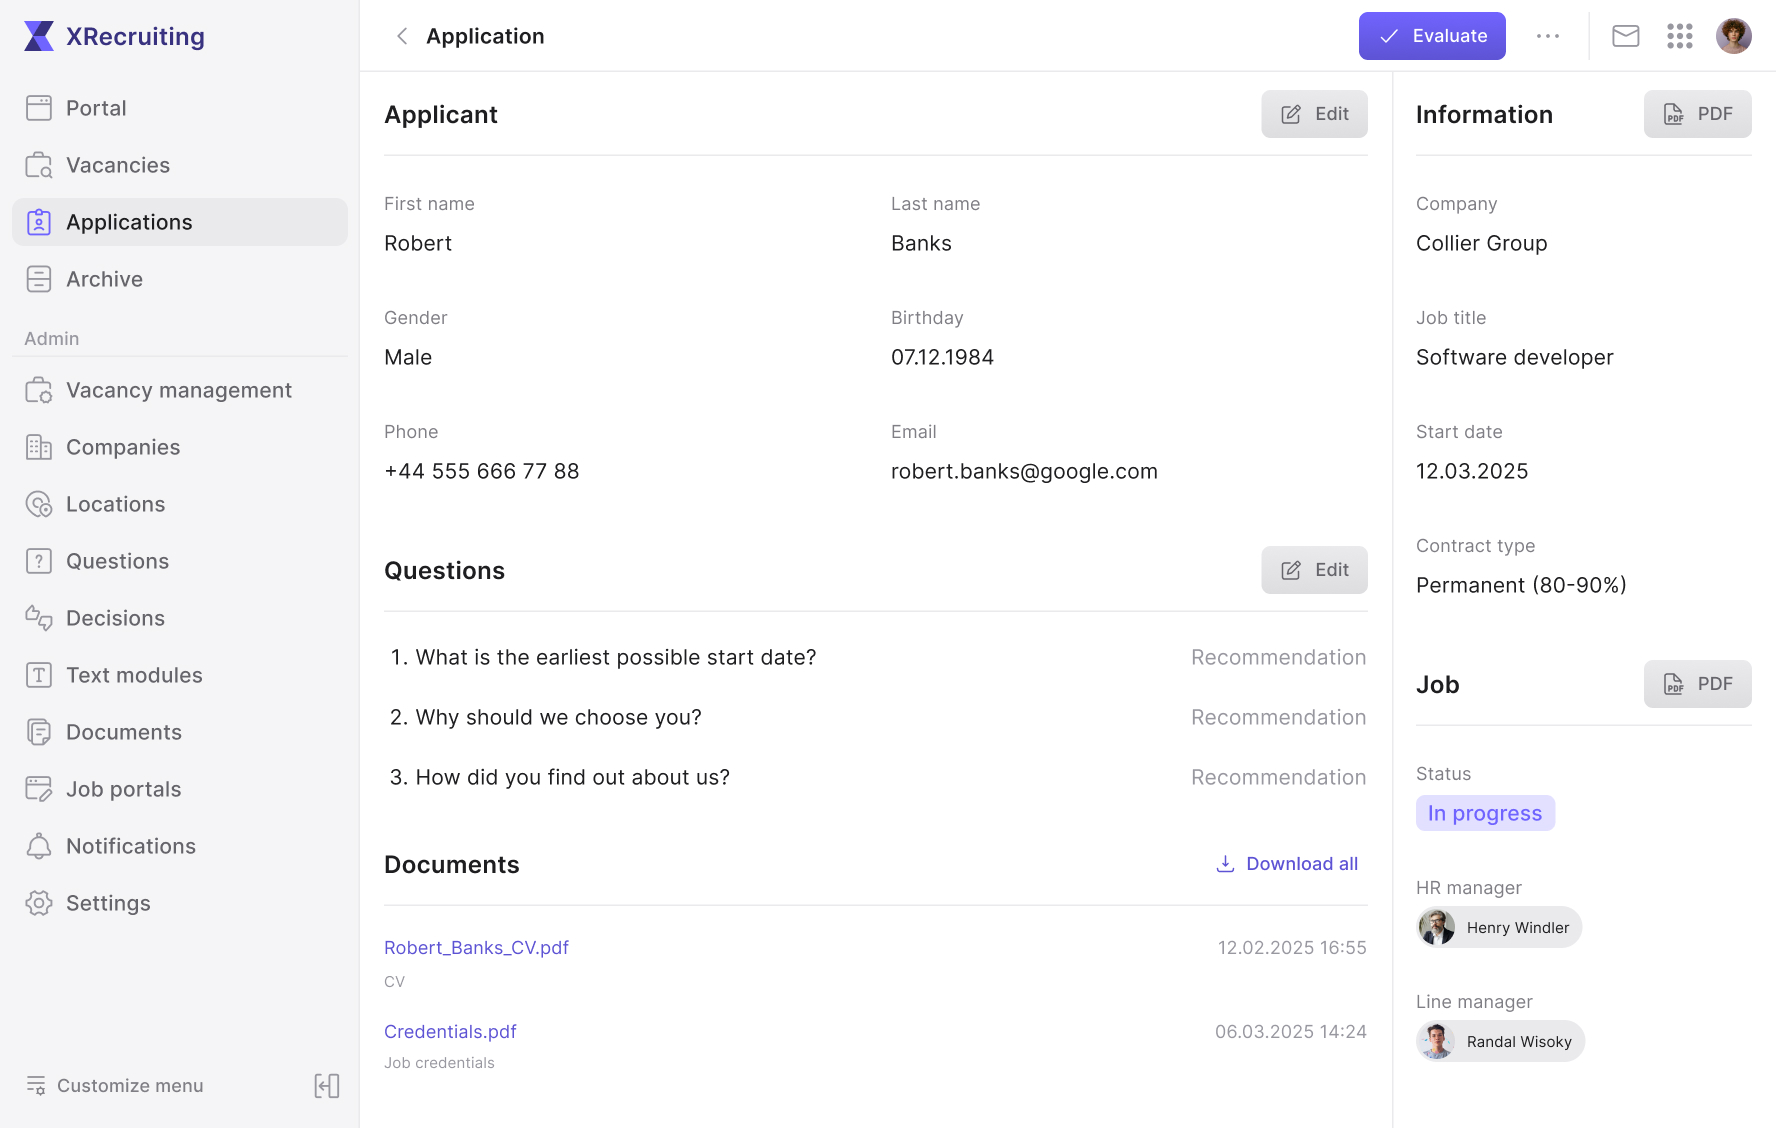Collapse the sidebar with the collapse icon
The image size is (1776, 1128).
(327, 1086)
